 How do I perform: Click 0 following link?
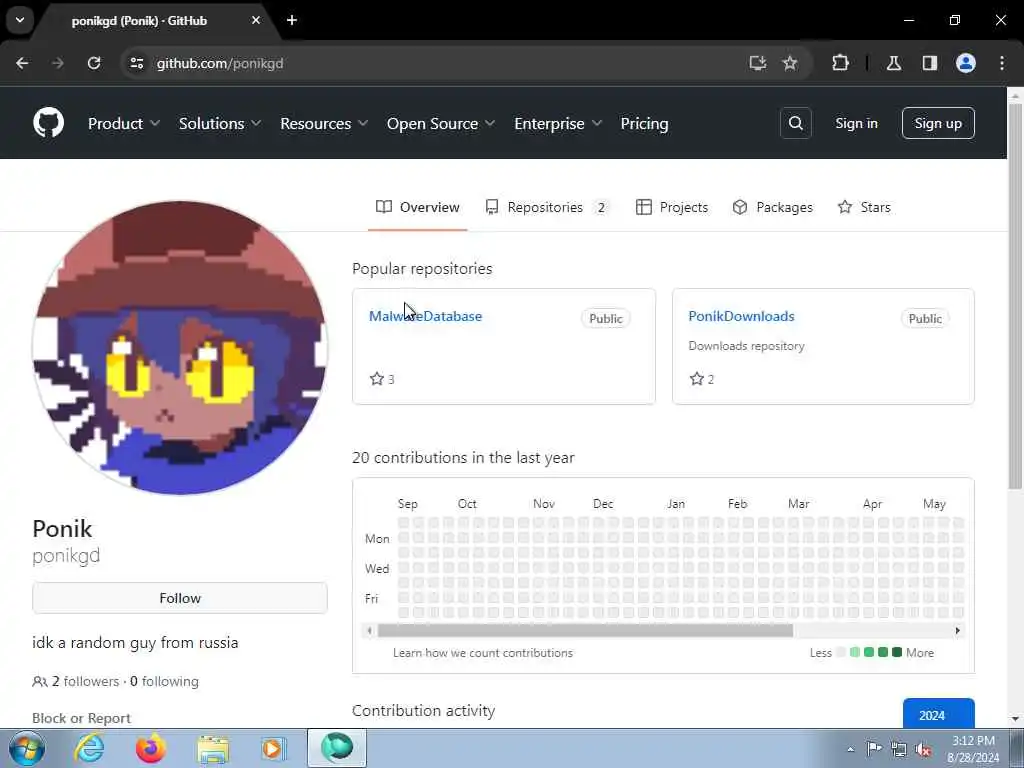pos(165,681)
